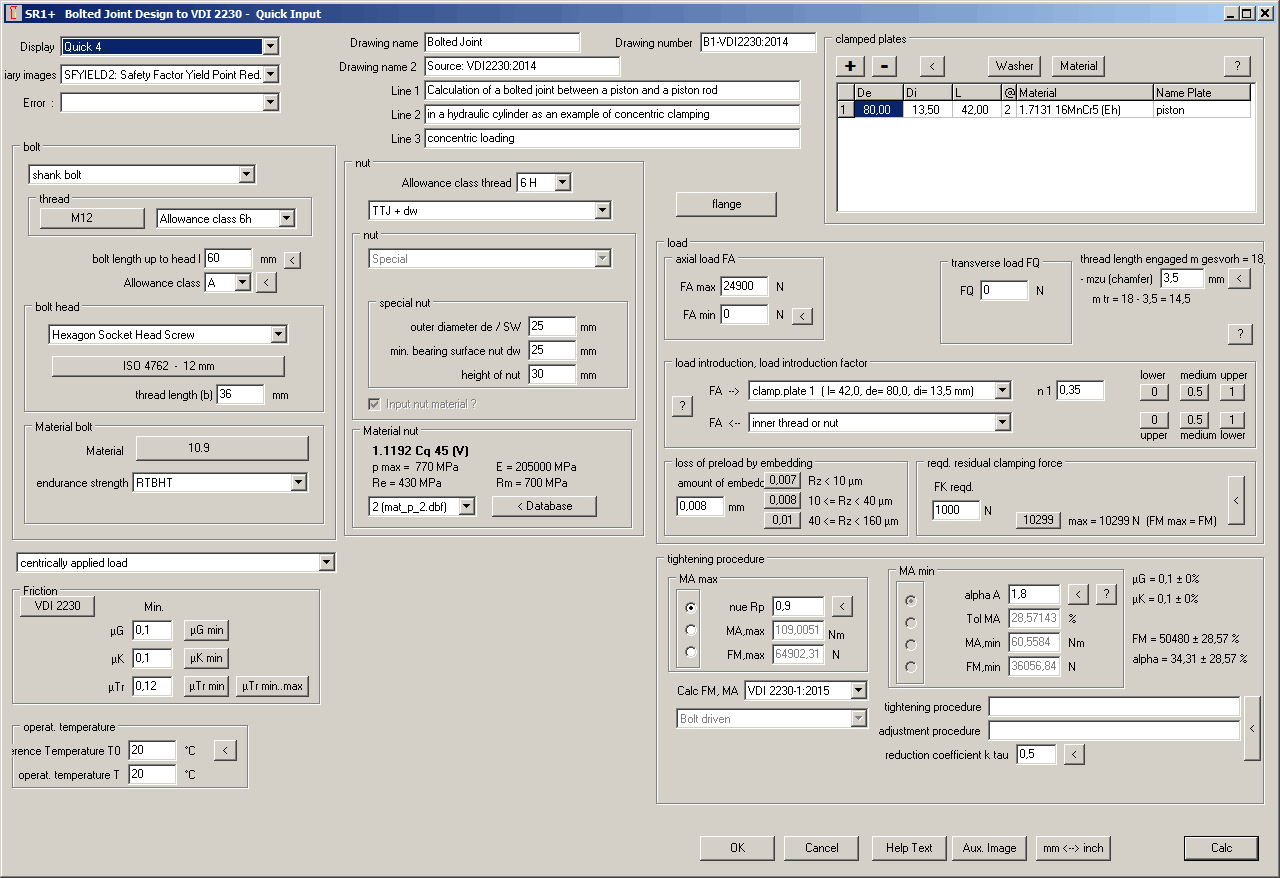The height and width of the screenshot is (878, 1280).
Task: Click the Rz < 10 µm 0,007 embedding button
Action: pyautogui.click(x=783, y=481)
